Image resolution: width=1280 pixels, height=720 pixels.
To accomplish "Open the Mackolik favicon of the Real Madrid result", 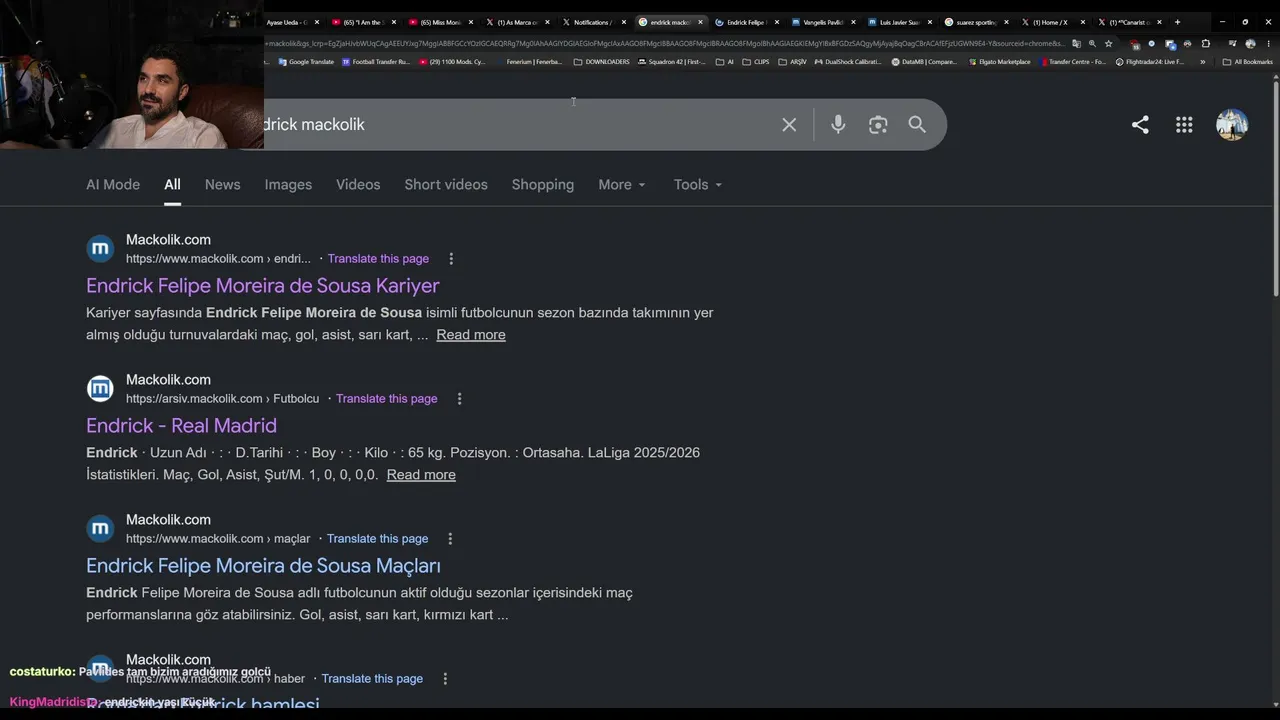I will [100, 389].
